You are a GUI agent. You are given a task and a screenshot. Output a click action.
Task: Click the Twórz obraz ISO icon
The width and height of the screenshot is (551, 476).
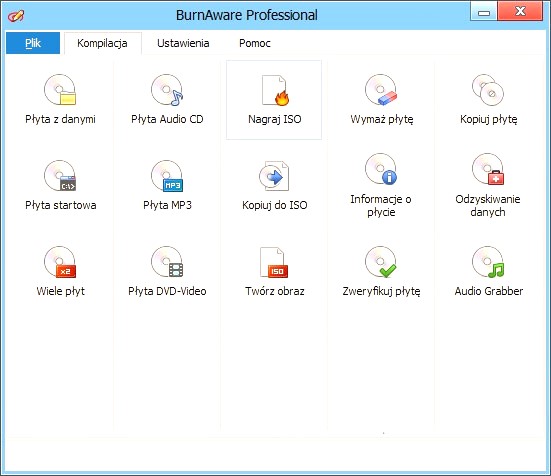click(274, 262)
